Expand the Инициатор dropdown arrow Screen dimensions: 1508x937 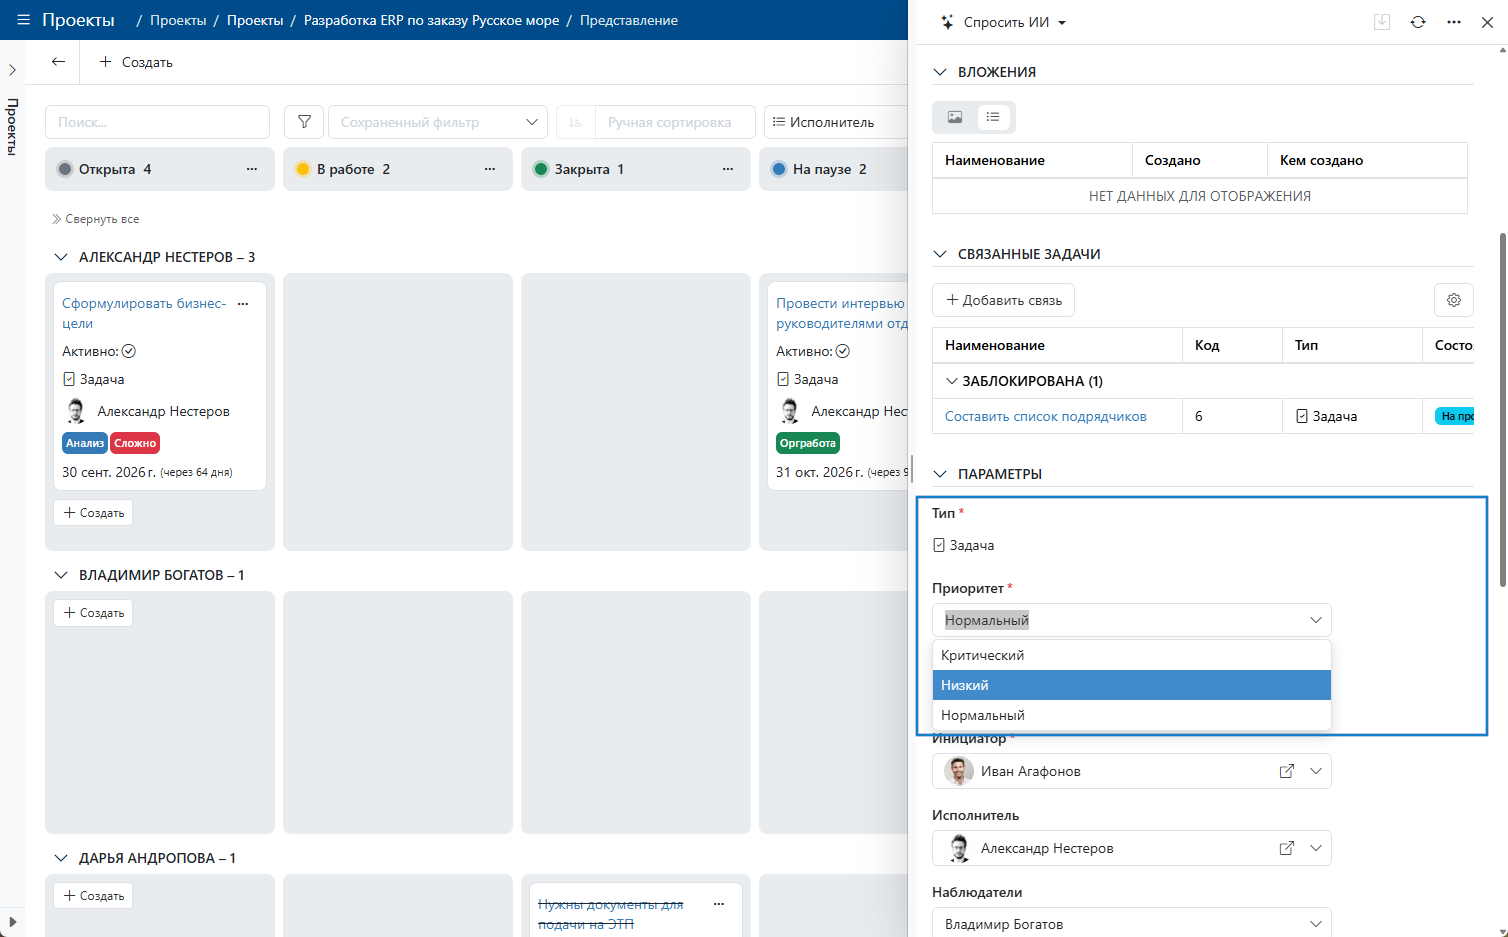[1316, 771]
